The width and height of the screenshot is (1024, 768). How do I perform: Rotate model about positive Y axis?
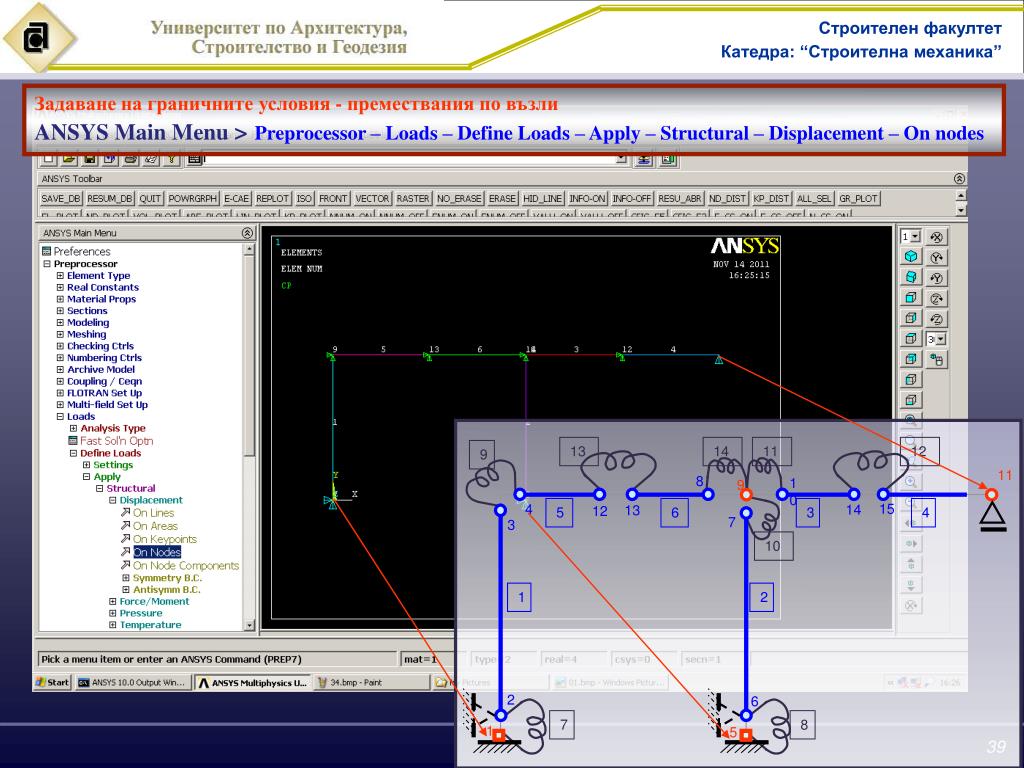[x=936, y=257]
